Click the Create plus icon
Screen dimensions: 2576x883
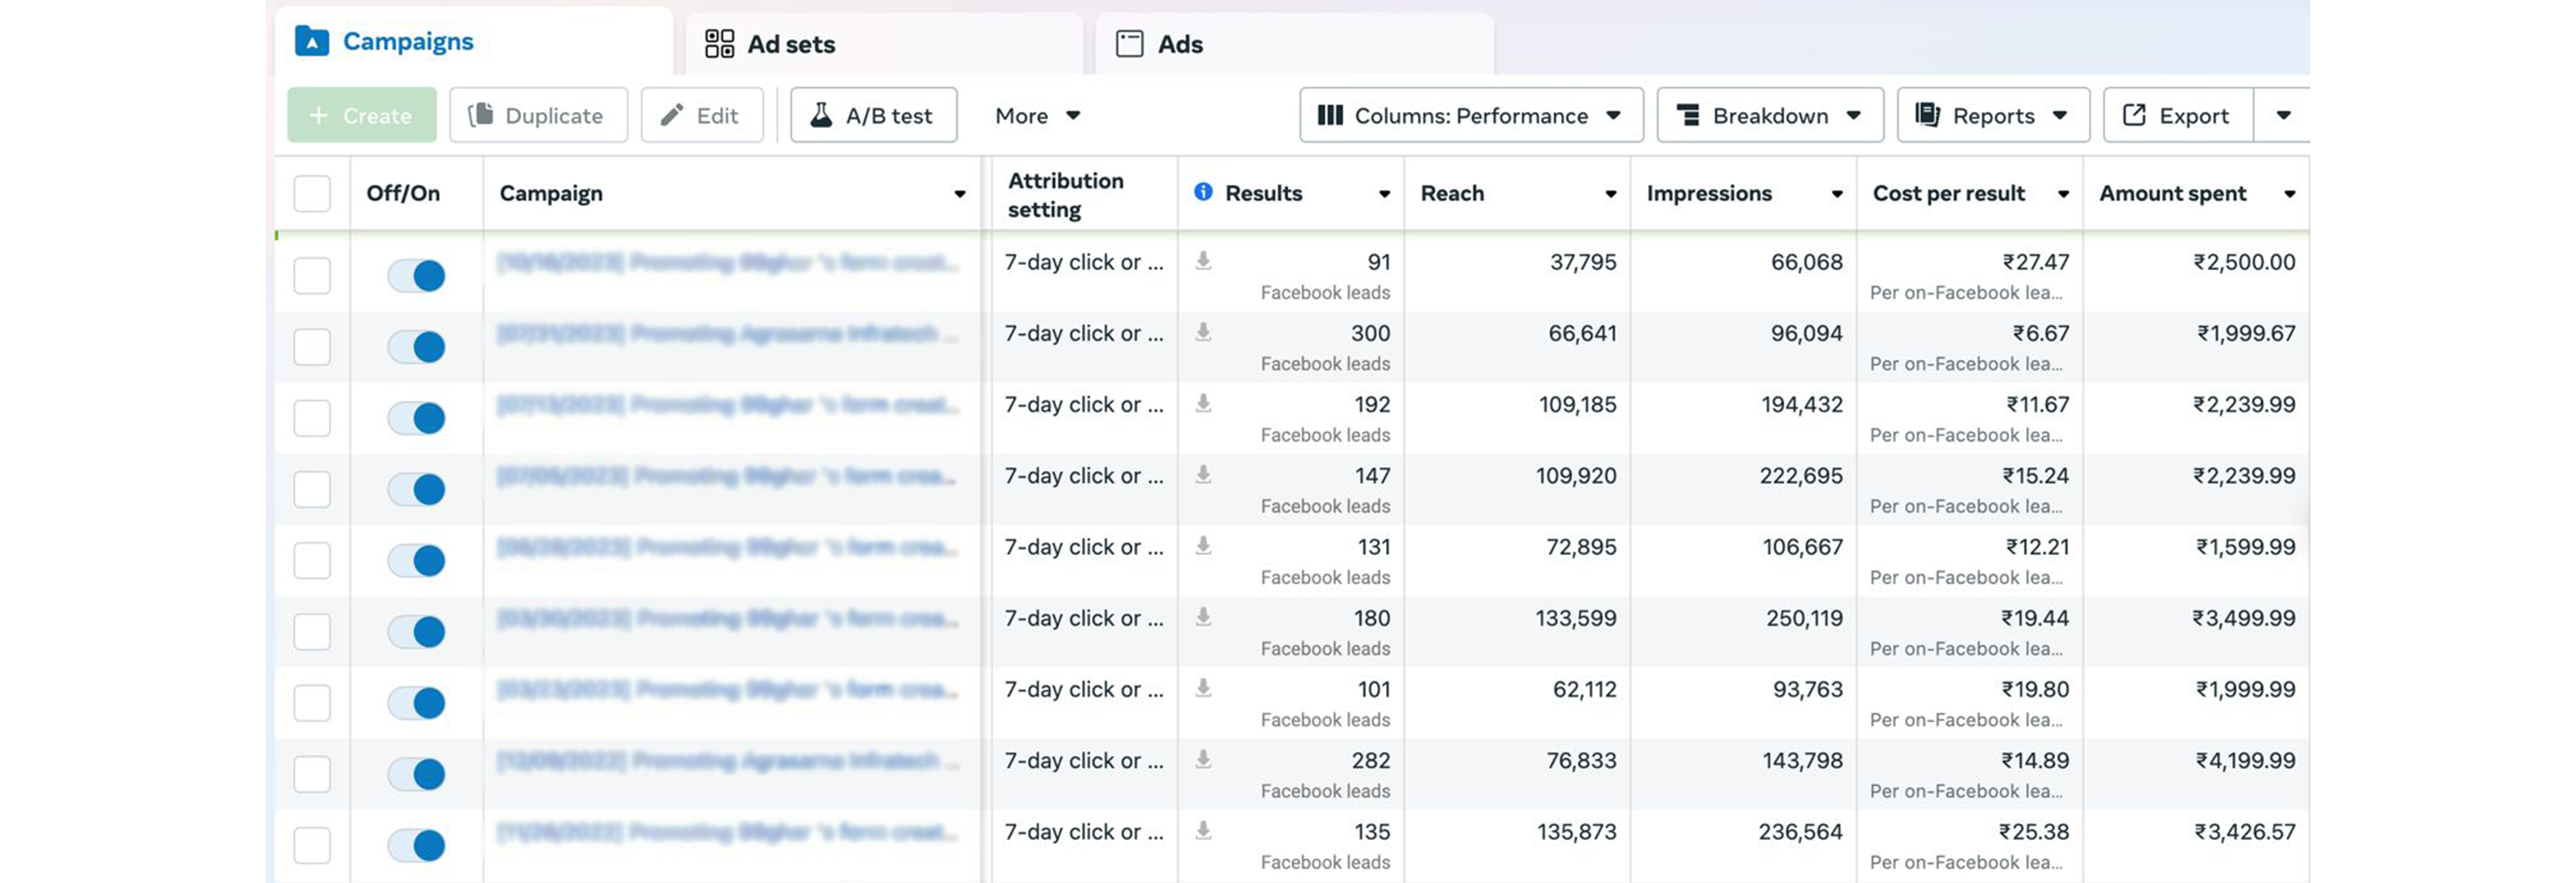pyautogui.click(x=318, y=115)
